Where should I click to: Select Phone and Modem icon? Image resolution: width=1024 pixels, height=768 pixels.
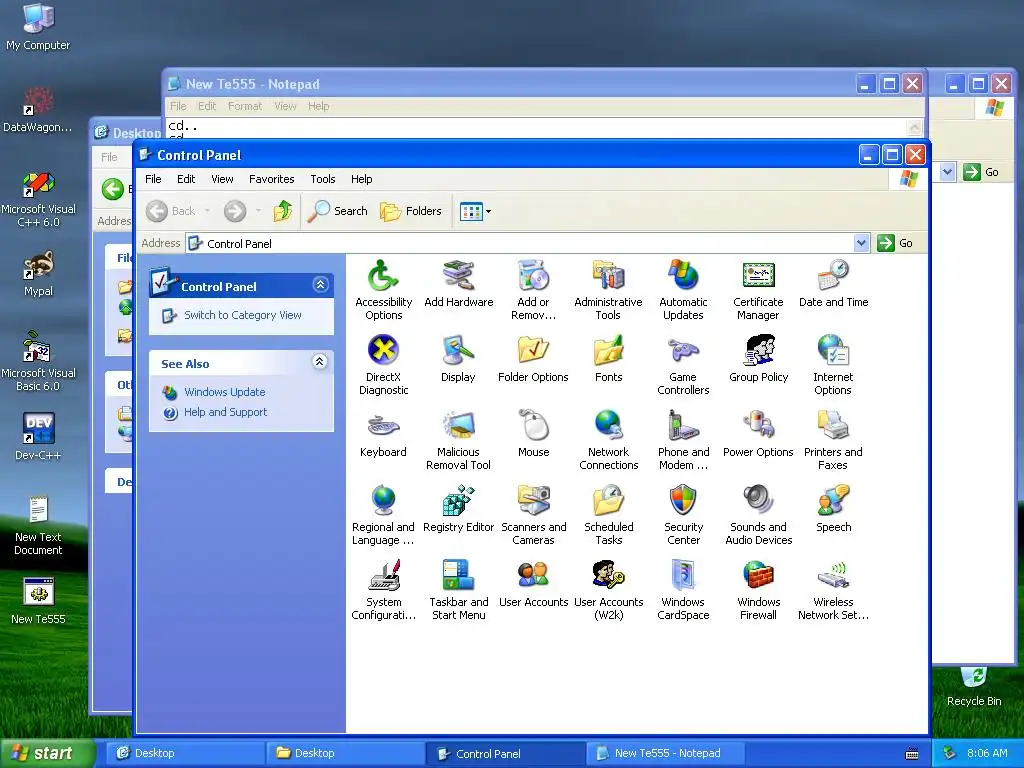point(683,440)
